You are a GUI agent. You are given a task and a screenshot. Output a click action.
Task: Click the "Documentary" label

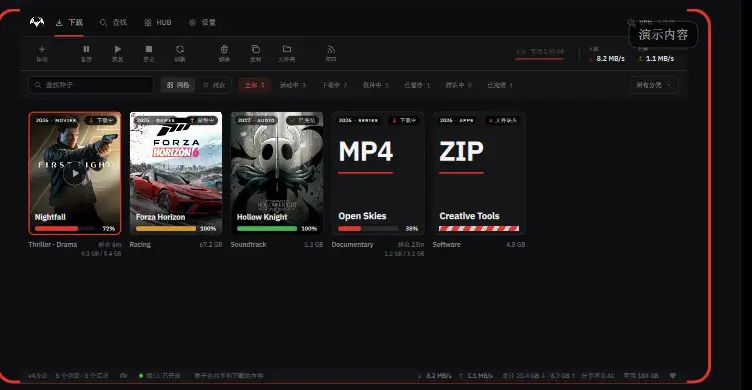[352, 245]
